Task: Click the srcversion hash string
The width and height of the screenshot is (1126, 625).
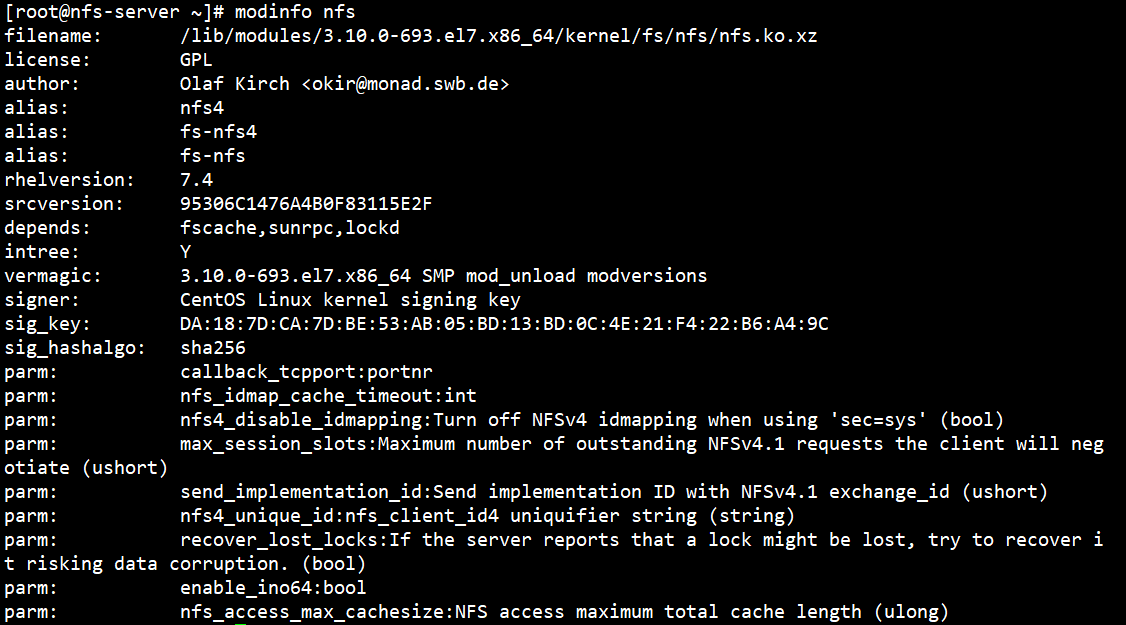Action: [x=306, y=204]
